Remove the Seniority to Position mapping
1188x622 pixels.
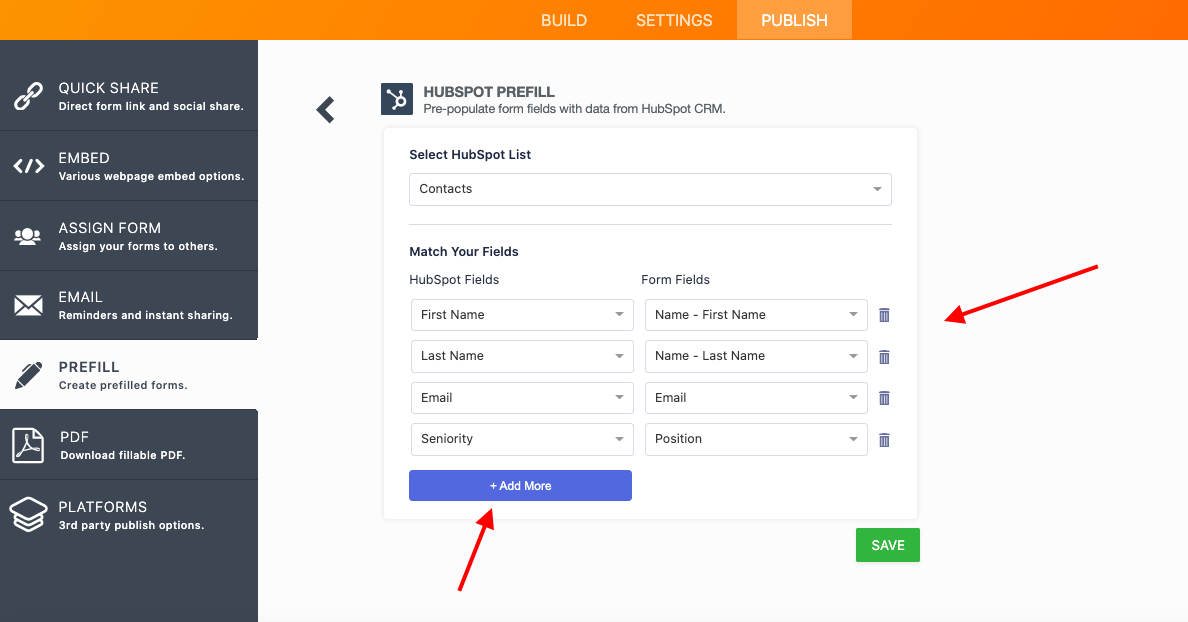[884, 440]
